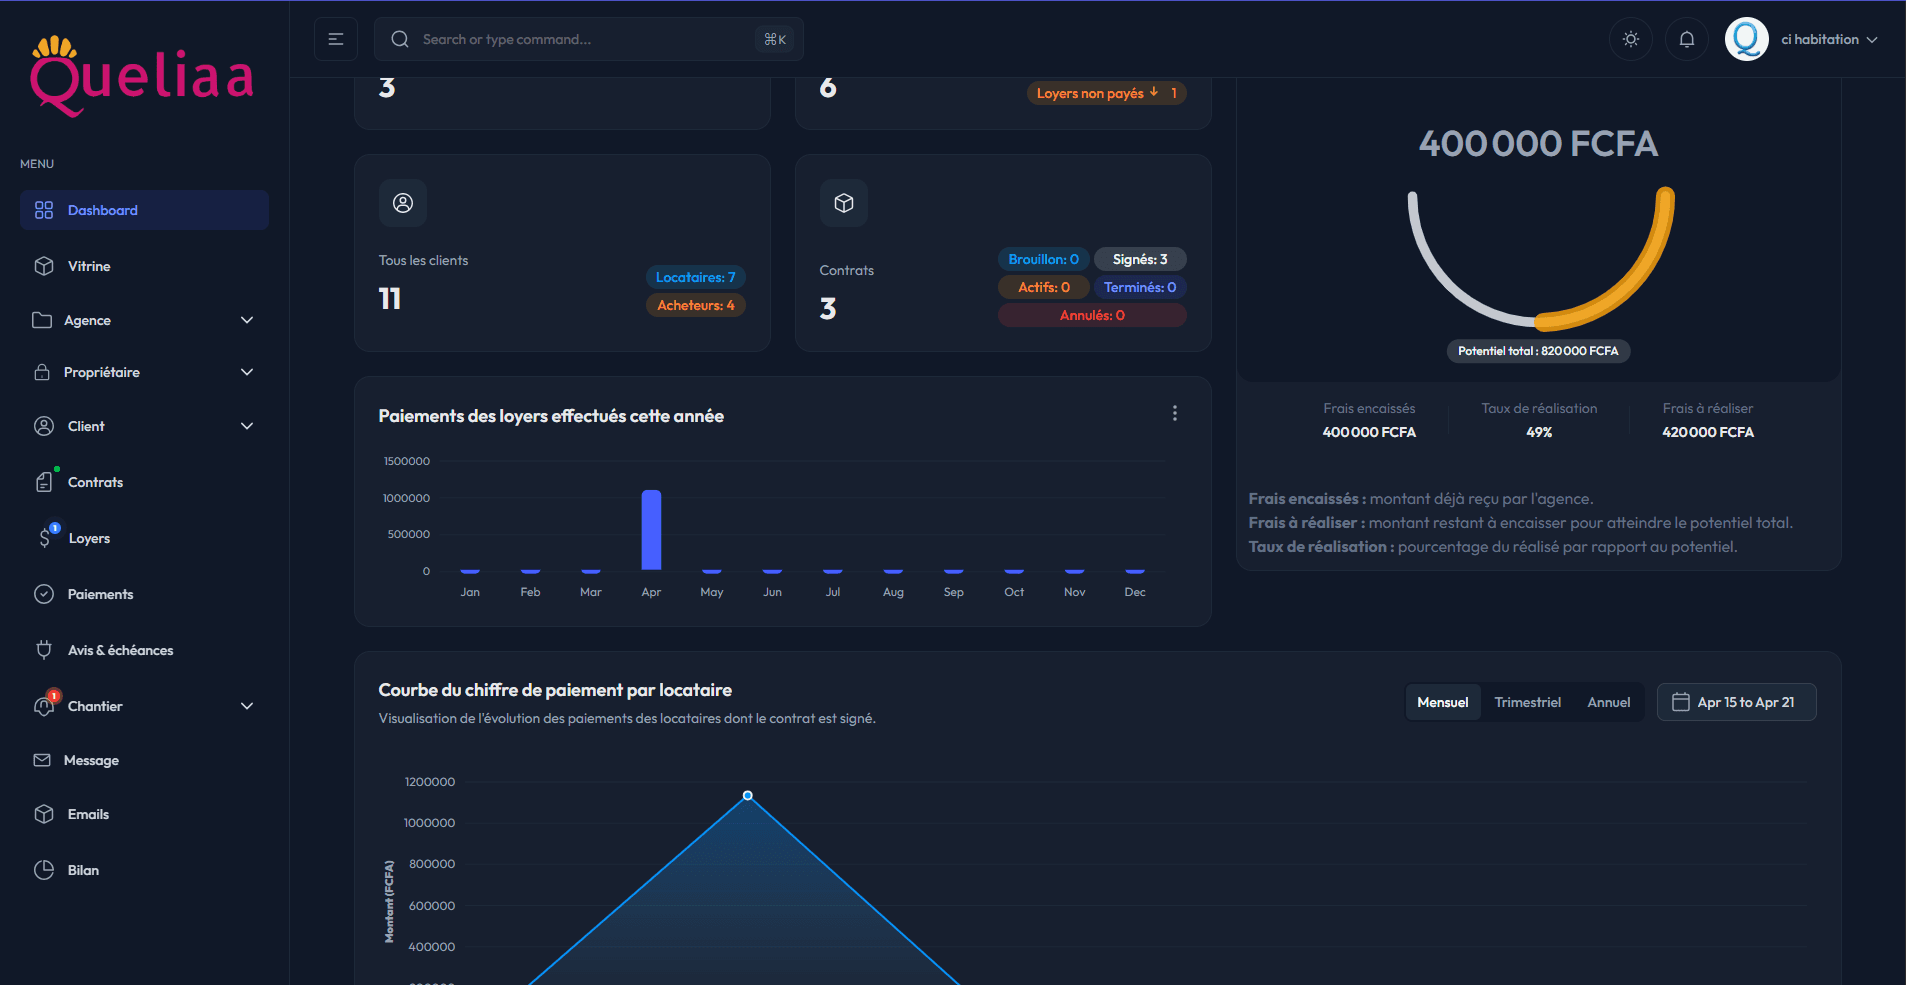Click the search magnifier icon
Screen dimensions: 1906x985
pos(400,39)
